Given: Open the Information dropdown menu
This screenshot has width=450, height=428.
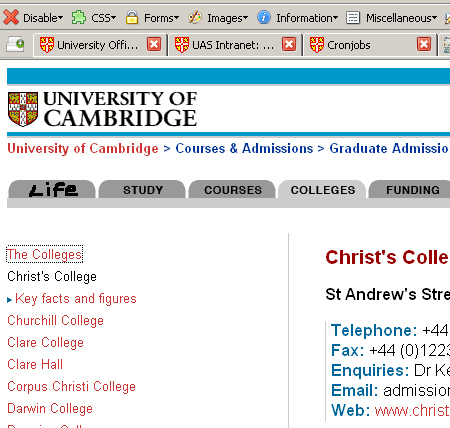Looking at the screenshot, I should [307, 18].
